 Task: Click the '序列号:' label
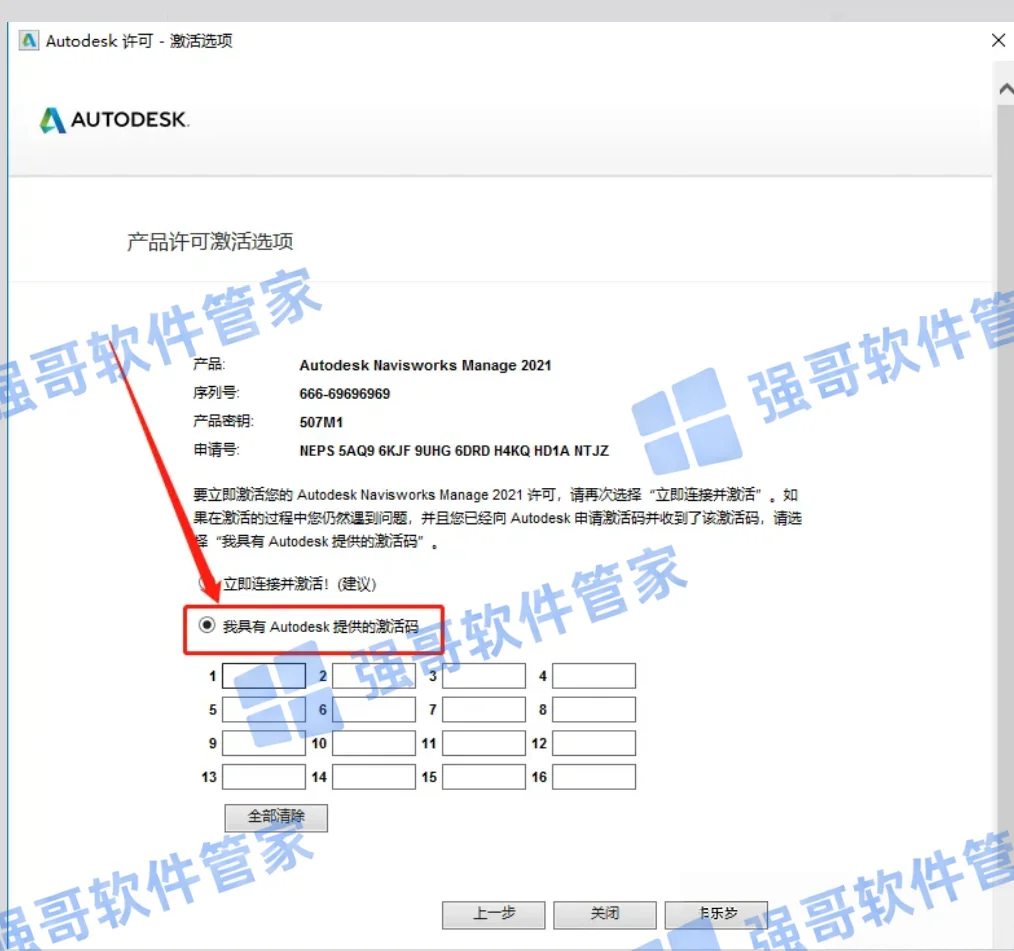pos(216,393)
